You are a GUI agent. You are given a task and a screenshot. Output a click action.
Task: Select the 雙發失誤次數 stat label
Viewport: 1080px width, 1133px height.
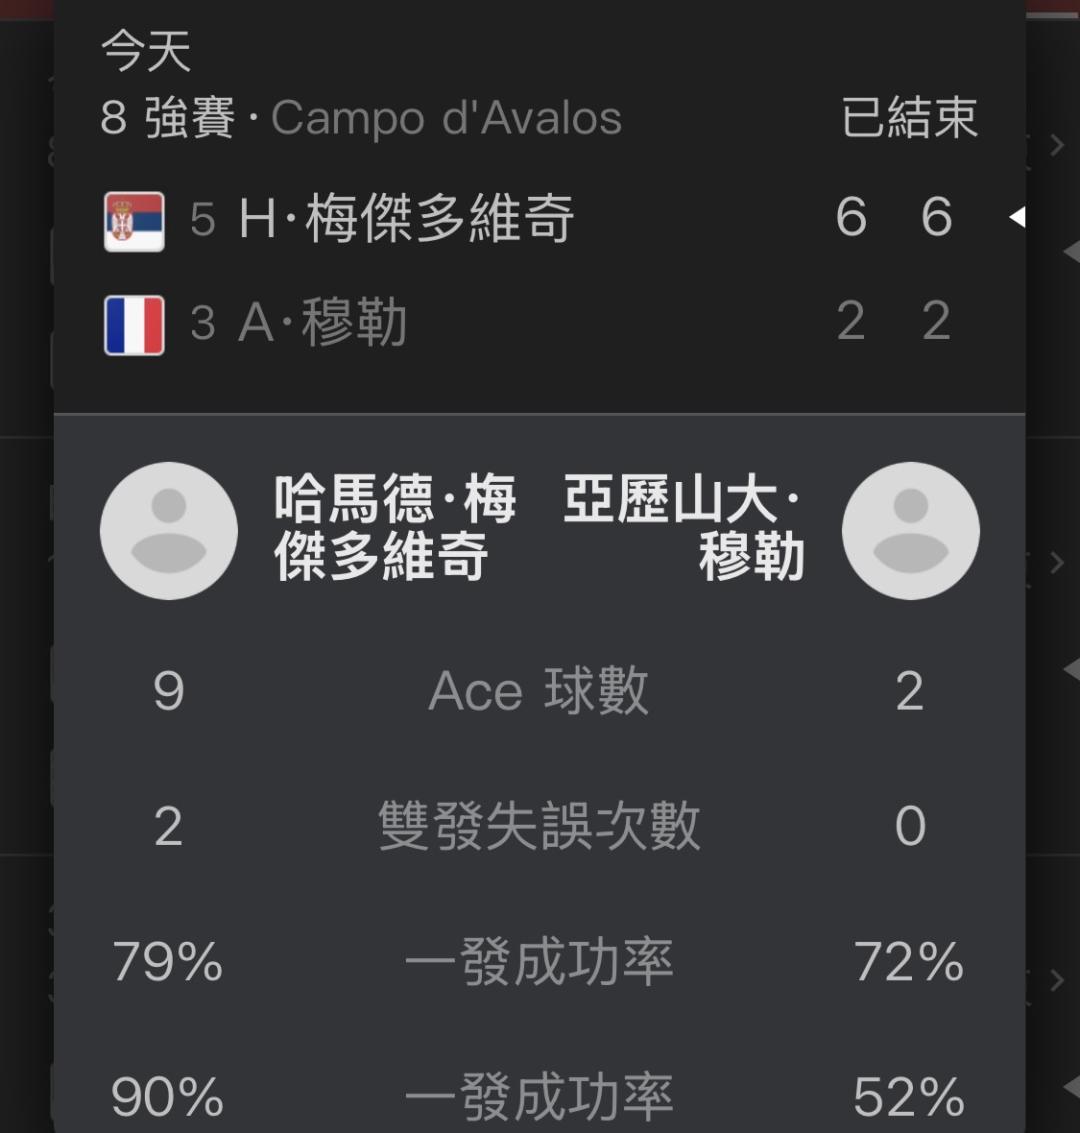click(539, 827)
